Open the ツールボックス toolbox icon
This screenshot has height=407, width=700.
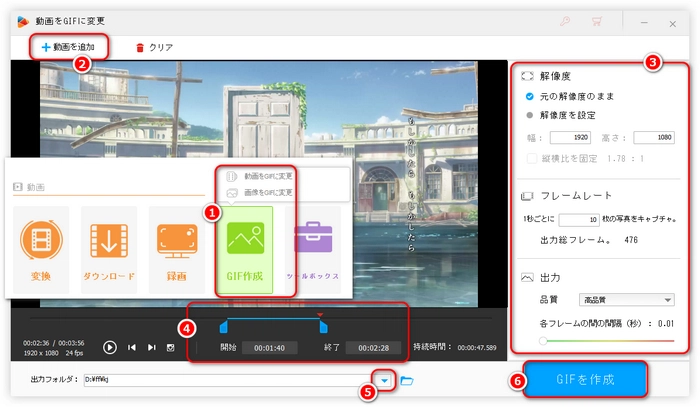(x=313, y=241)
